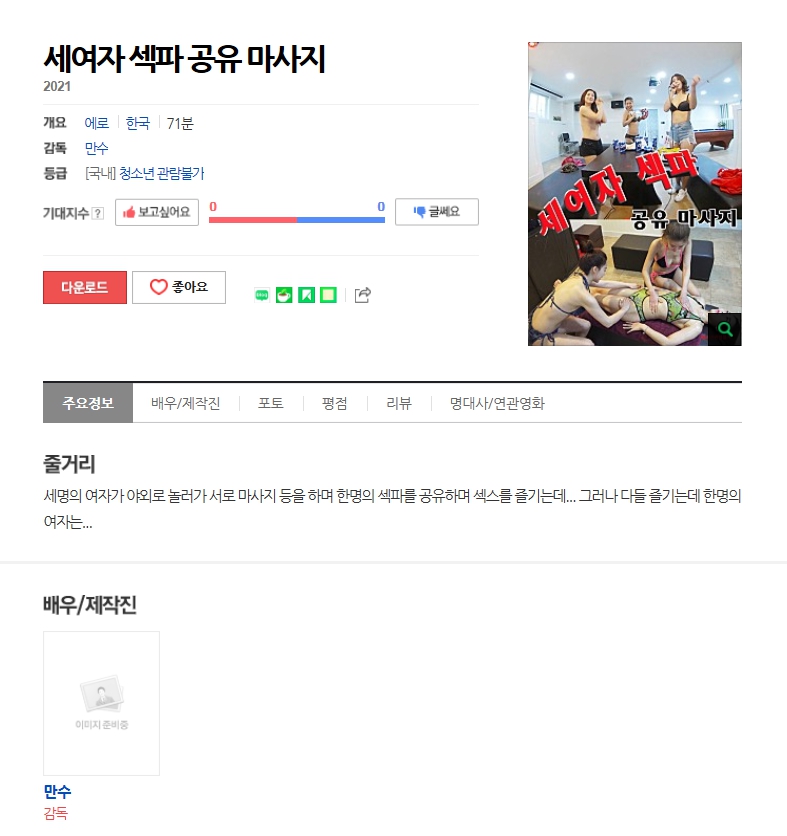Open the external share arrow icon

click(x=363, y=295)
